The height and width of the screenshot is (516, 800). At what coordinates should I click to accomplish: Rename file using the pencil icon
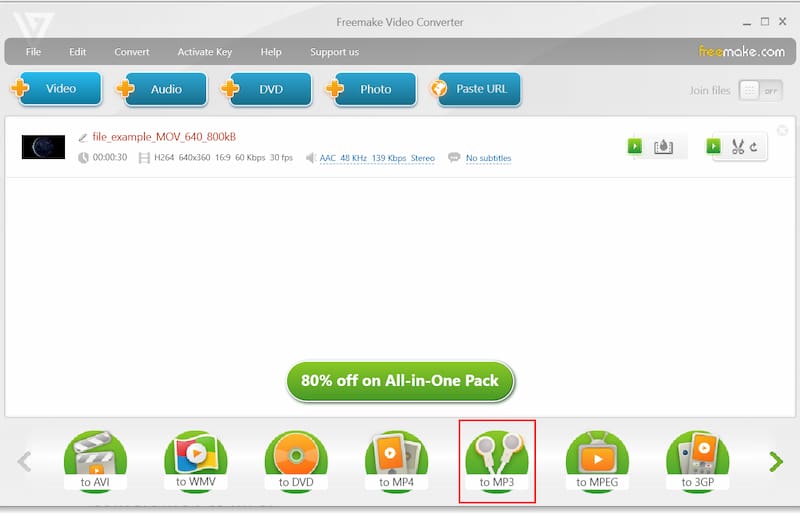pos(82,137)
